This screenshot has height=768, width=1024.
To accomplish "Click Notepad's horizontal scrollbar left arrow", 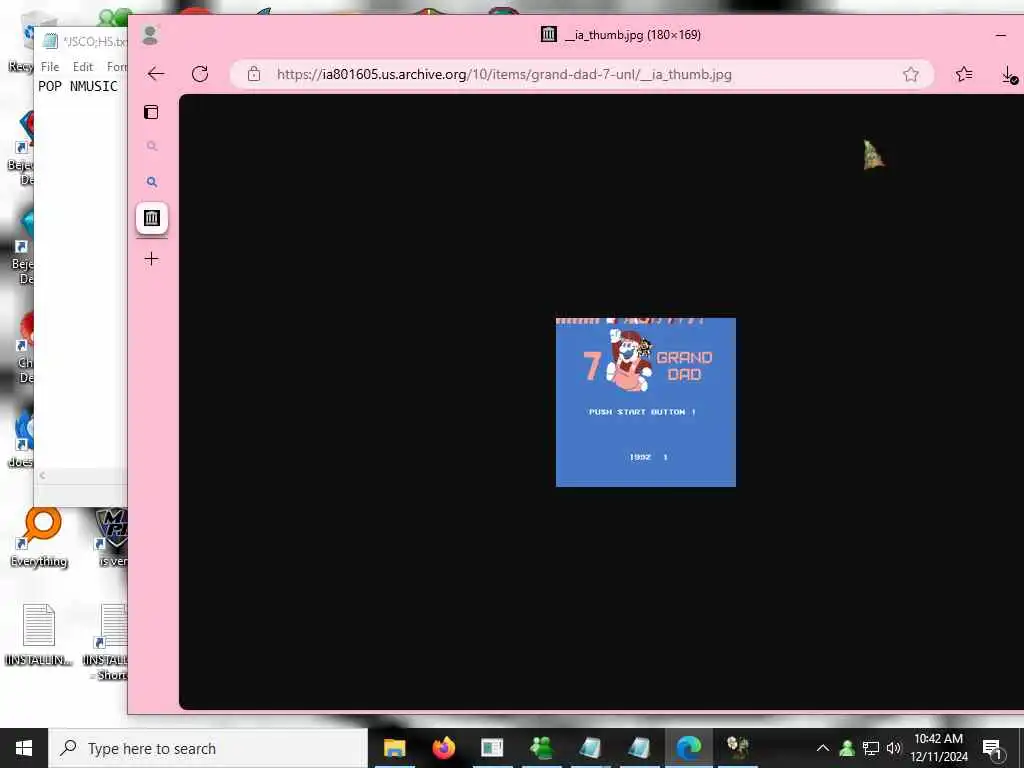I will coord(42,475).
